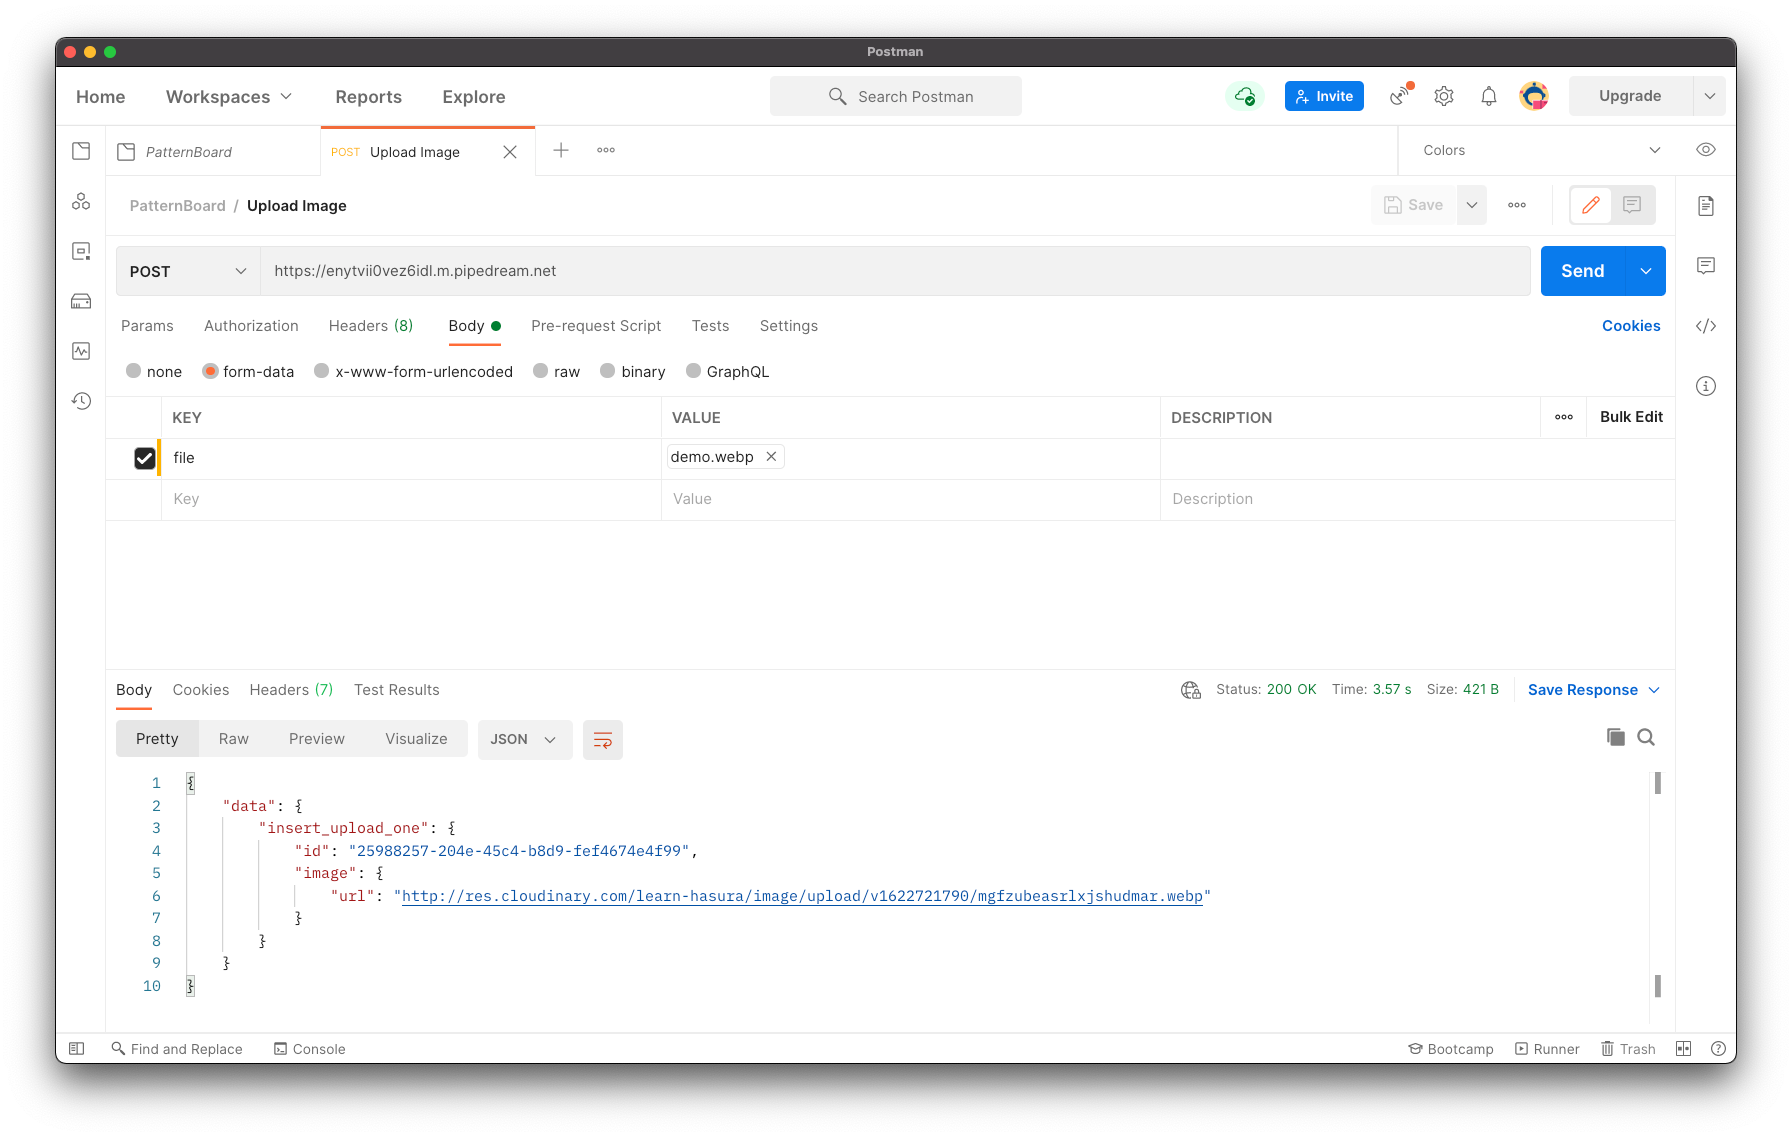Open the settings gear icon
The height and width of the screenshot is (1137, 1792).
pos(1444,96)
